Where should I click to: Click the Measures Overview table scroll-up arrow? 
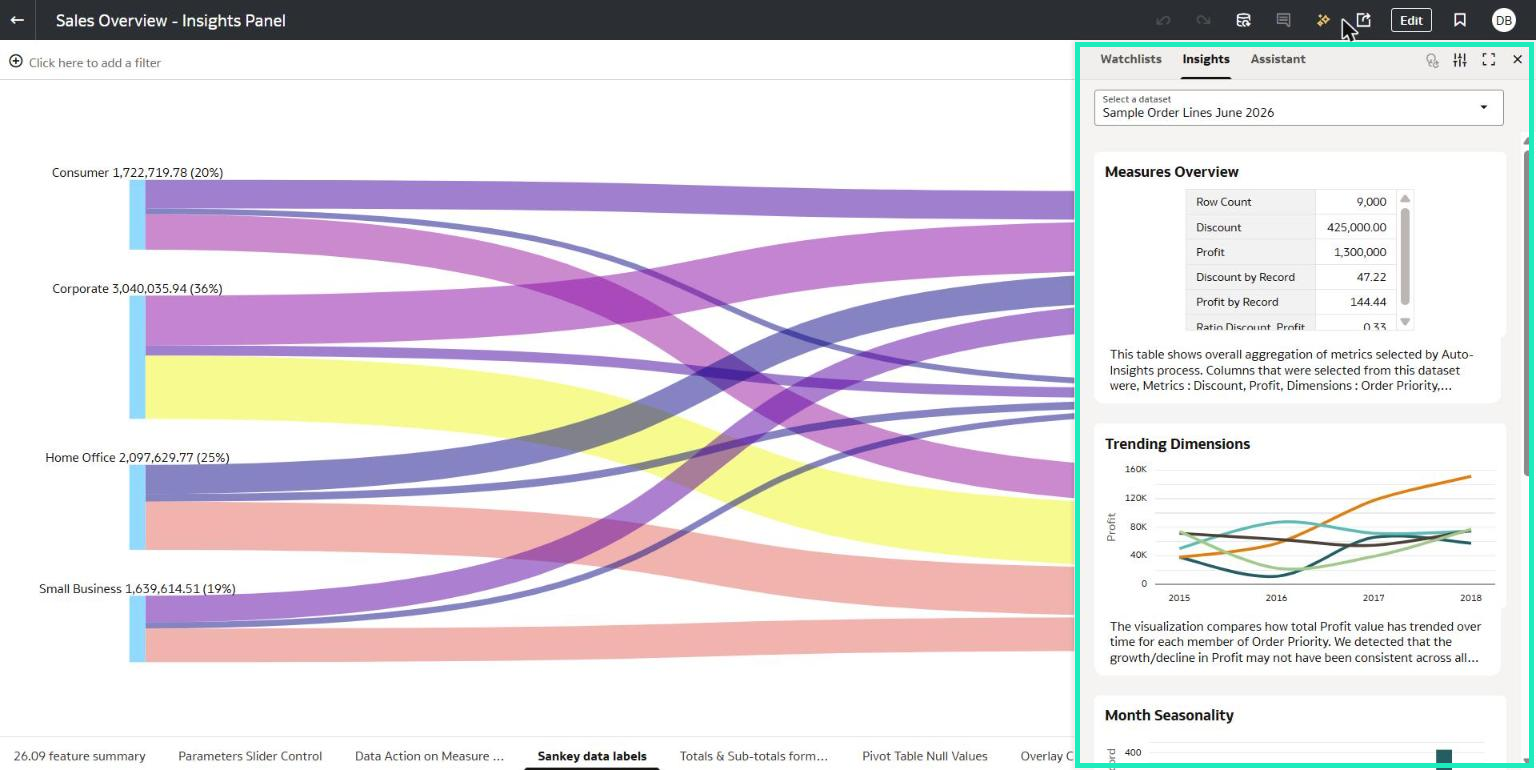point(1405,199)
